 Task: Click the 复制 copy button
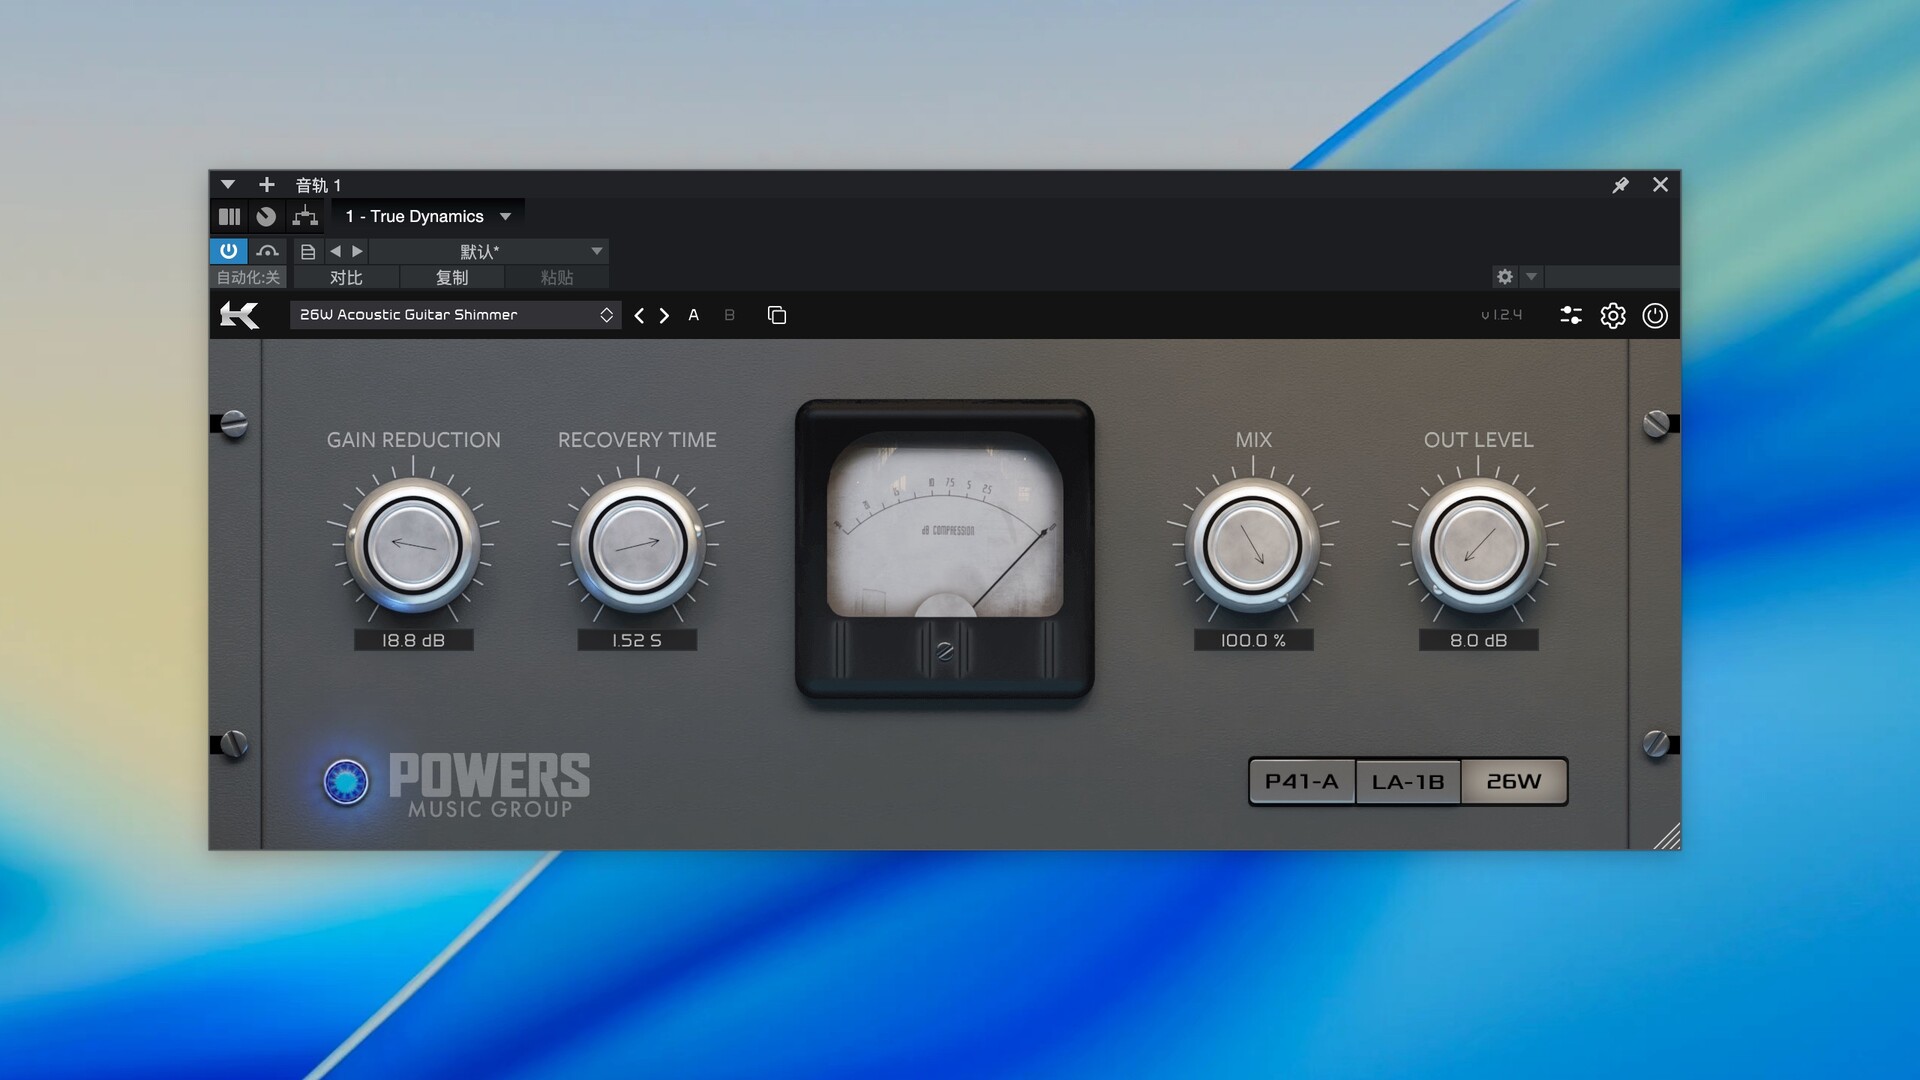coord(451,278)
